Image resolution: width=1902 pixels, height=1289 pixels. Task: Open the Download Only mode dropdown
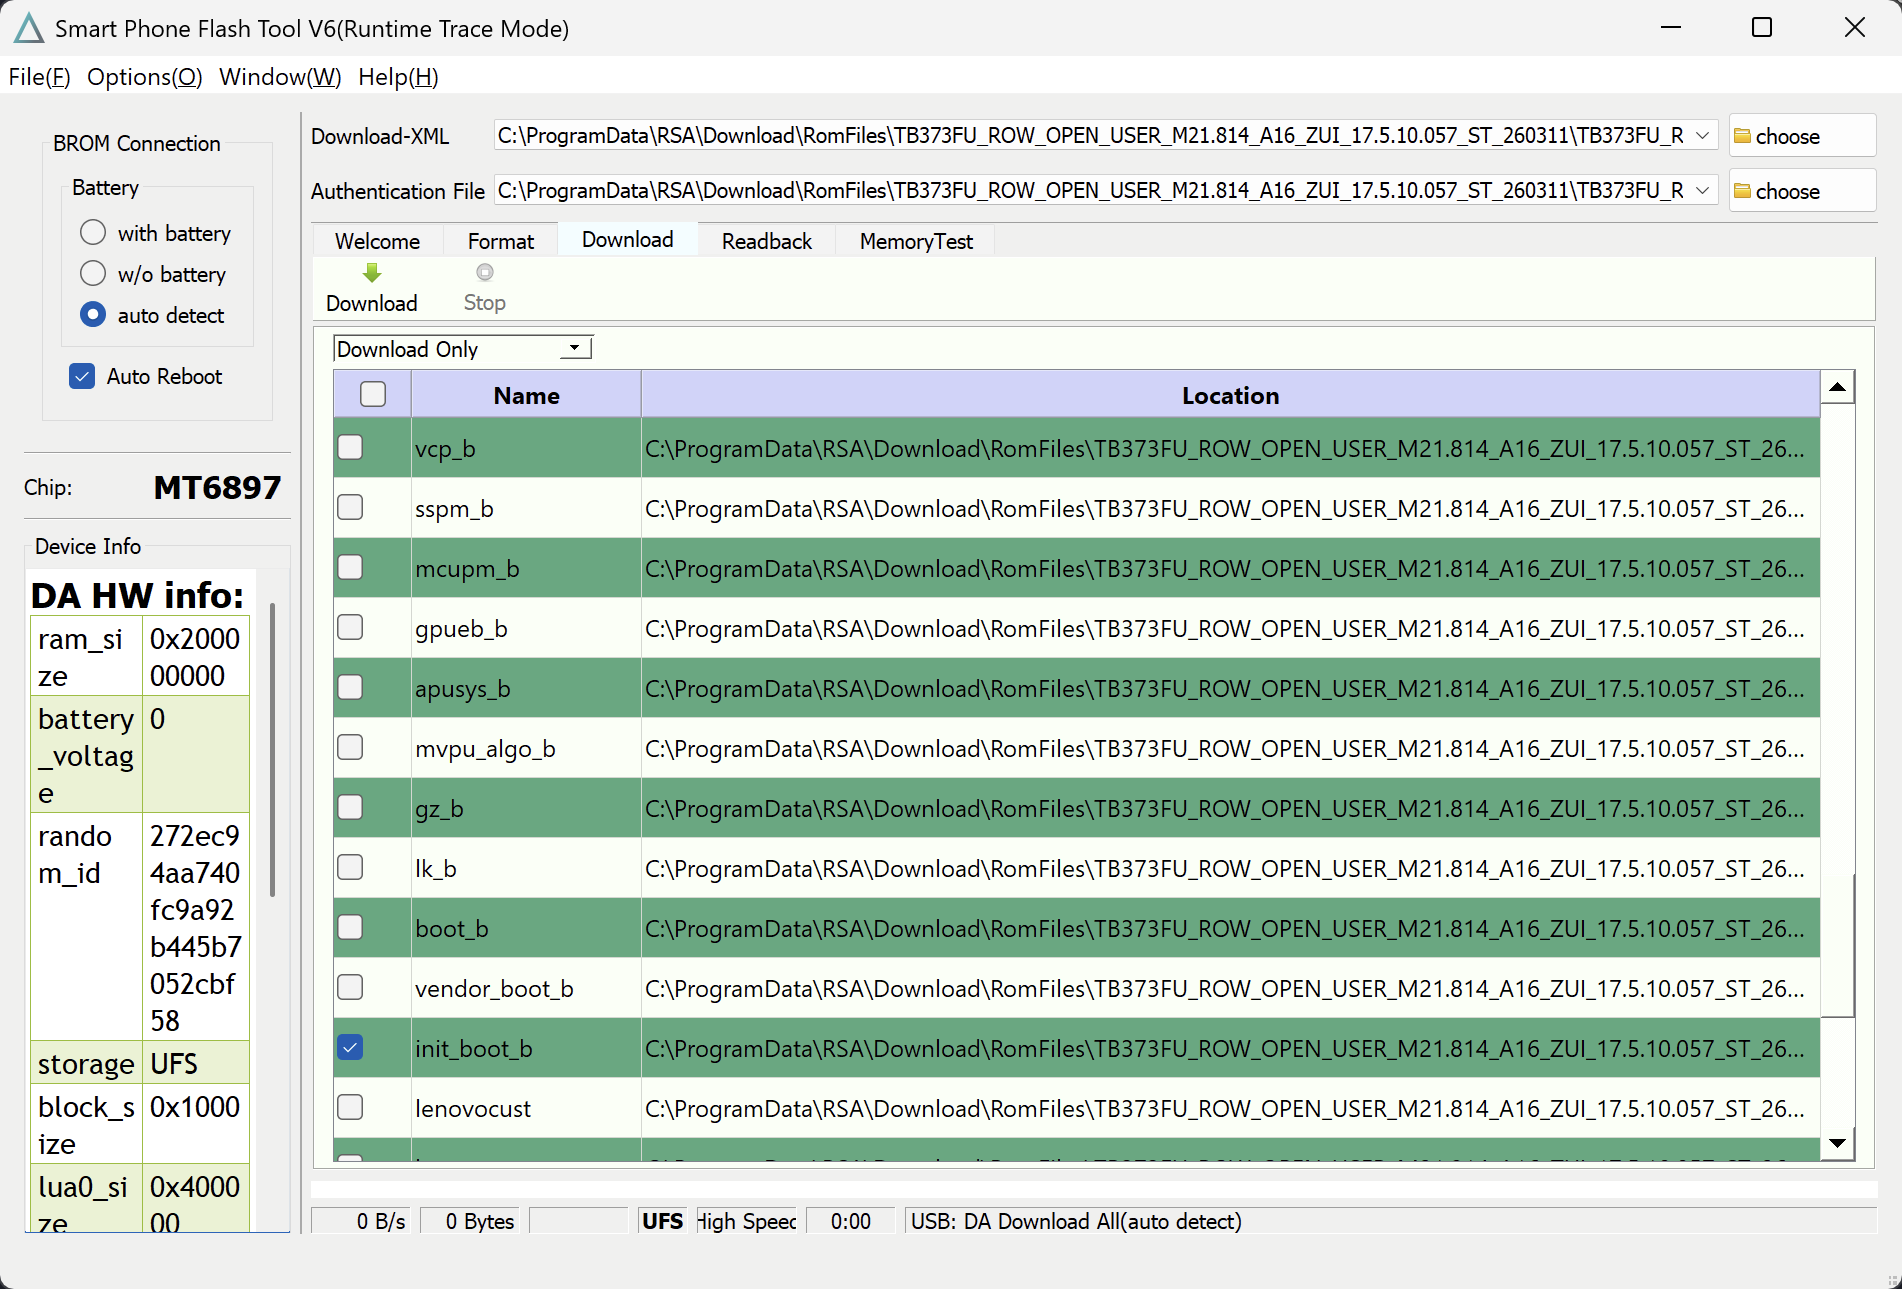[x=574, y=348]
